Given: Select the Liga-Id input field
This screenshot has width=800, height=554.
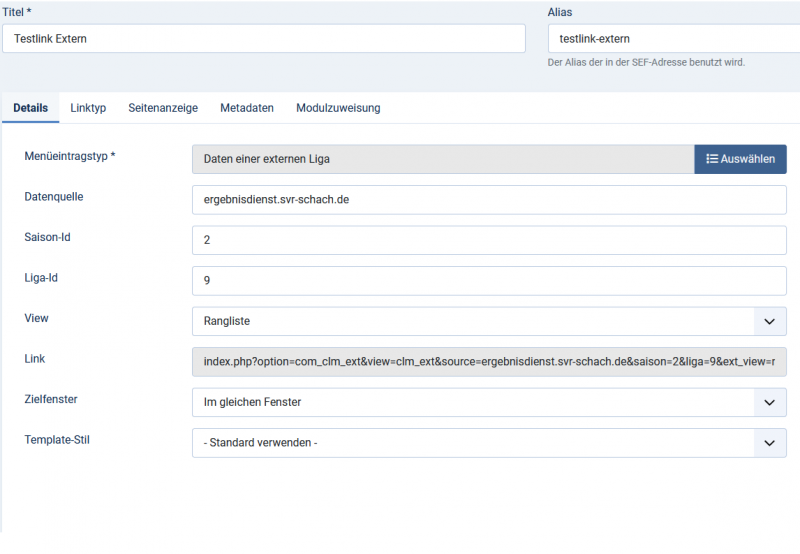Looking at the screenshot, I should [x=489, y=281].
